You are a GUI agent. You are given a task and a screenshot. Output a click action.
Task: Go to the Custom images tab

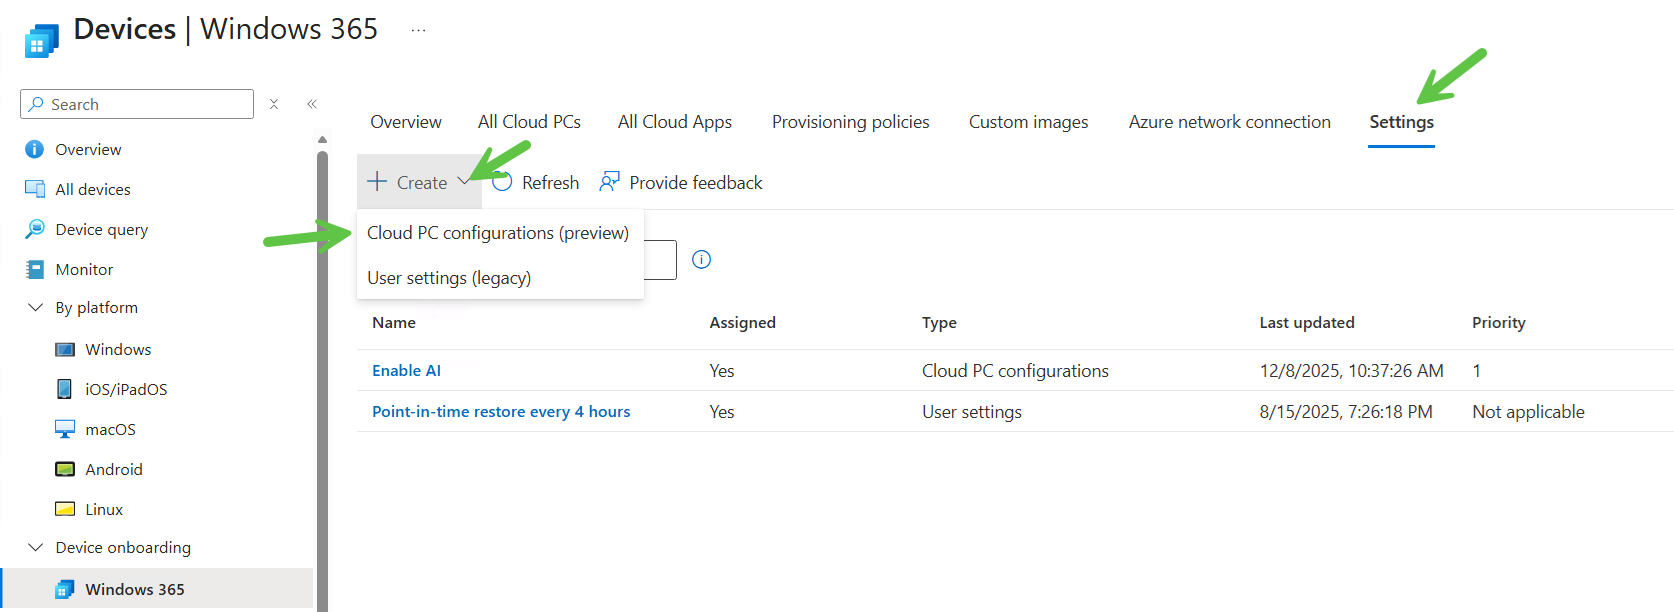click(1029, 122)
